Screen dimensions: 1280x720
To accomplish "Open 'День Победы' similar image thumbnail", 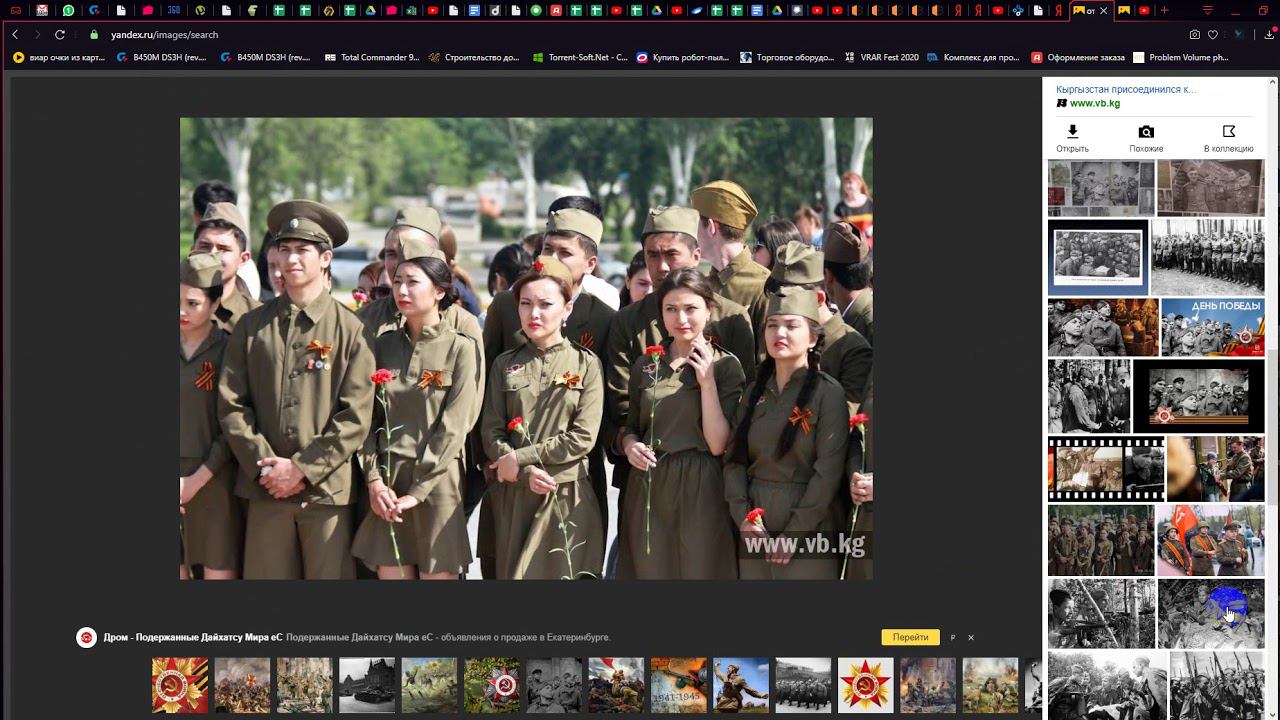I will click(x=1212, y=327).
